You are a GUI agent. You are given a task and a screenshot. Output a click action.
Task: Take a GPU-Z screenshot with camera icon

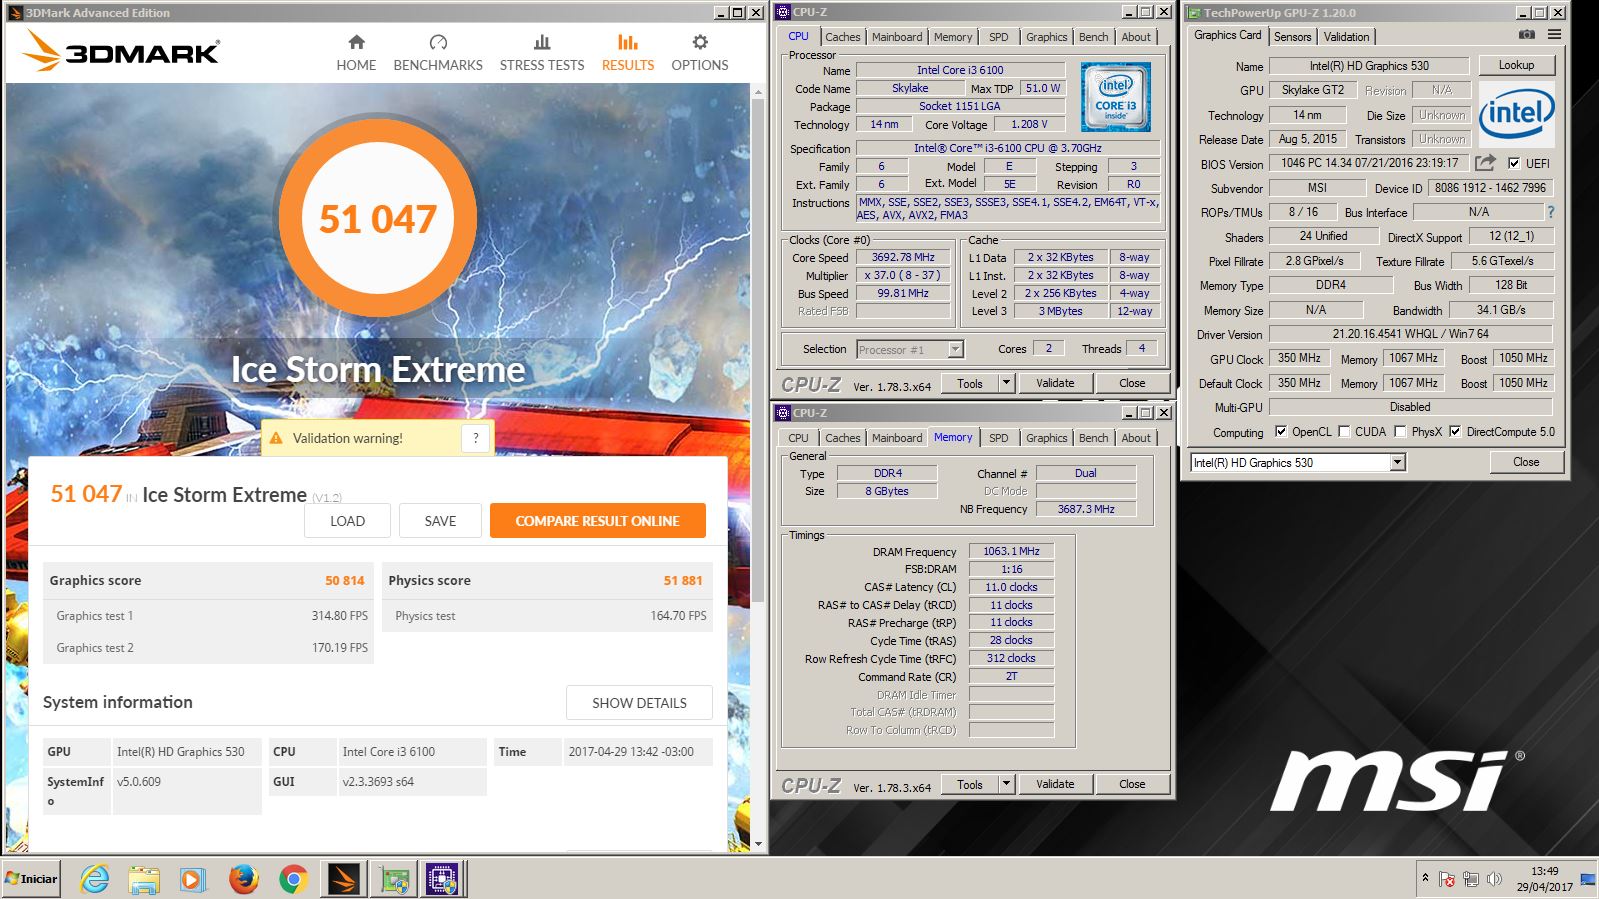(1526, 35)
